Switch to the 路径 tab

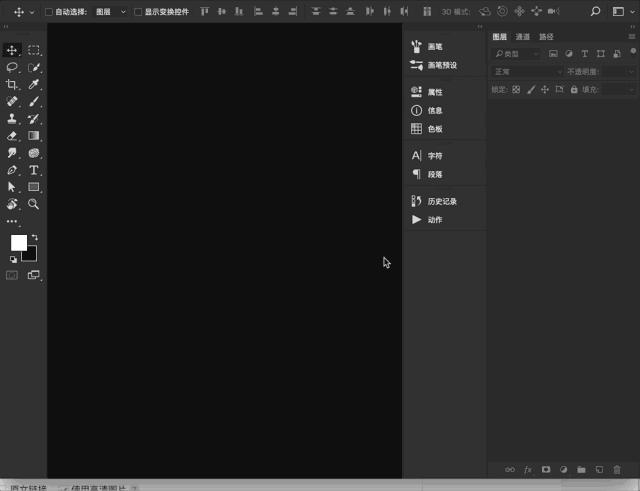[546, 37]
